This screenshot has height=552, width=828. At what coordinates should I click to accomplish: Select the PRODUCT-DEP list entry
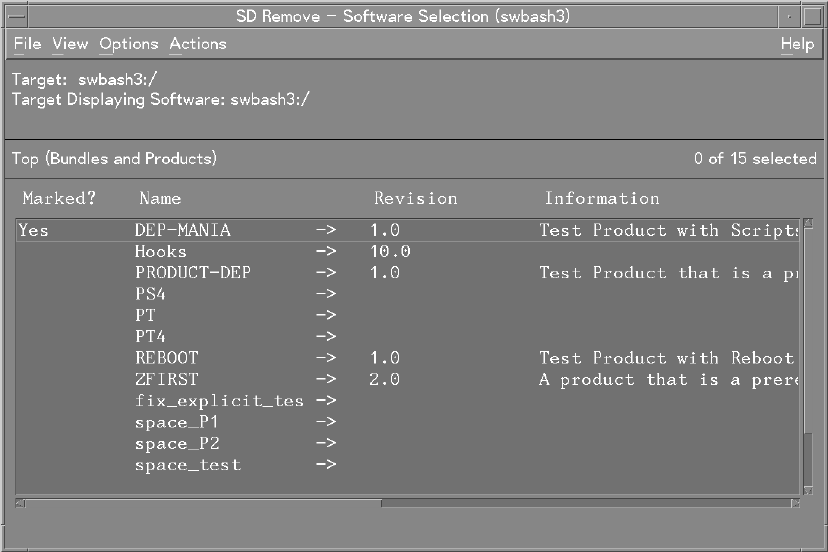(193, 273)
